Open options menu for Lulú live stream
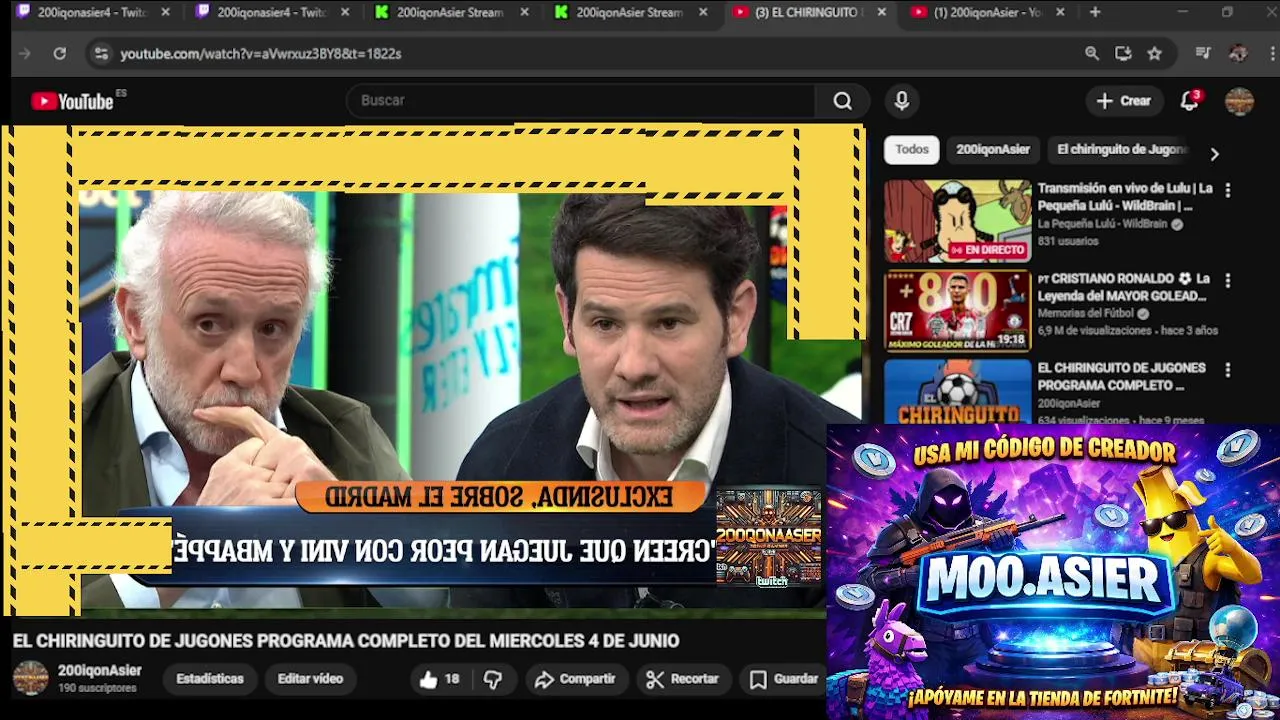Viewport: 1280px width, 720px height. [1228, 190]
